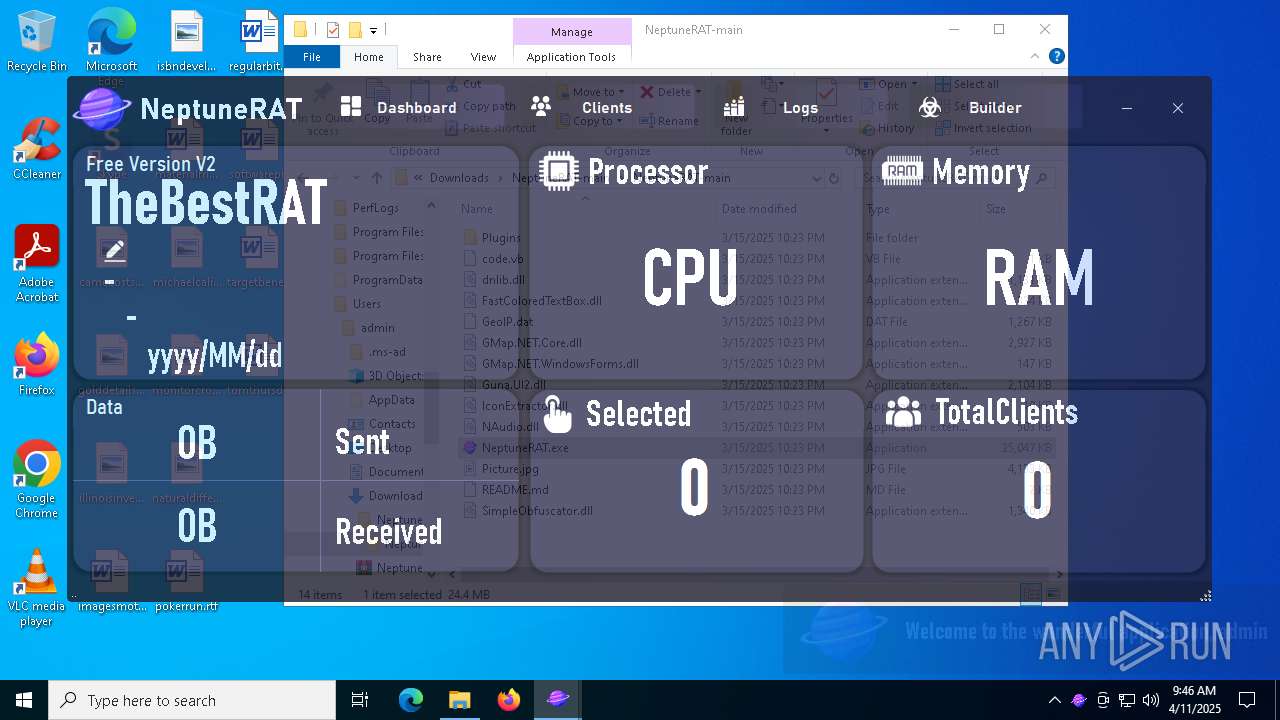Open Task View on the taskbar

tap(360, 700)
